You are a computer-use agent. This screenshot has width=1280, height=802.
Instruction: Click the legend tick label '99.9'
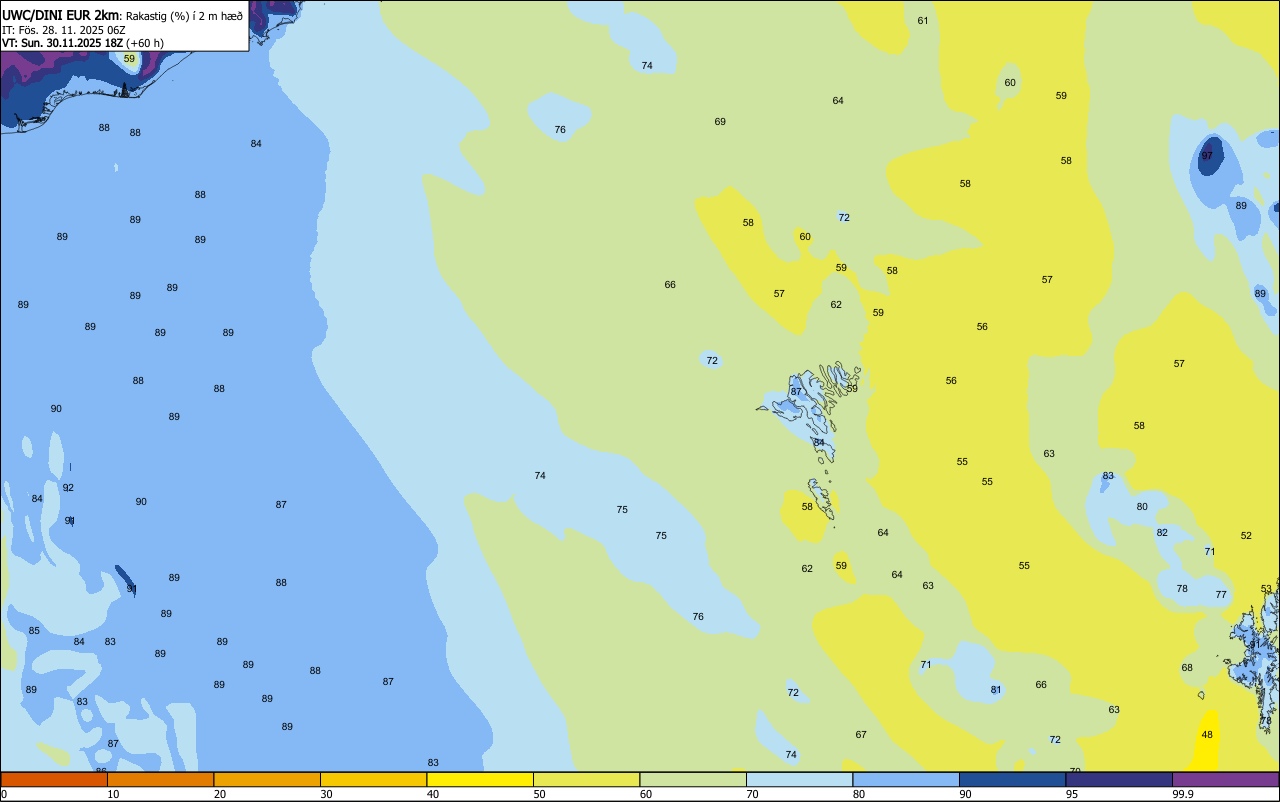[x=1183, y=794]
